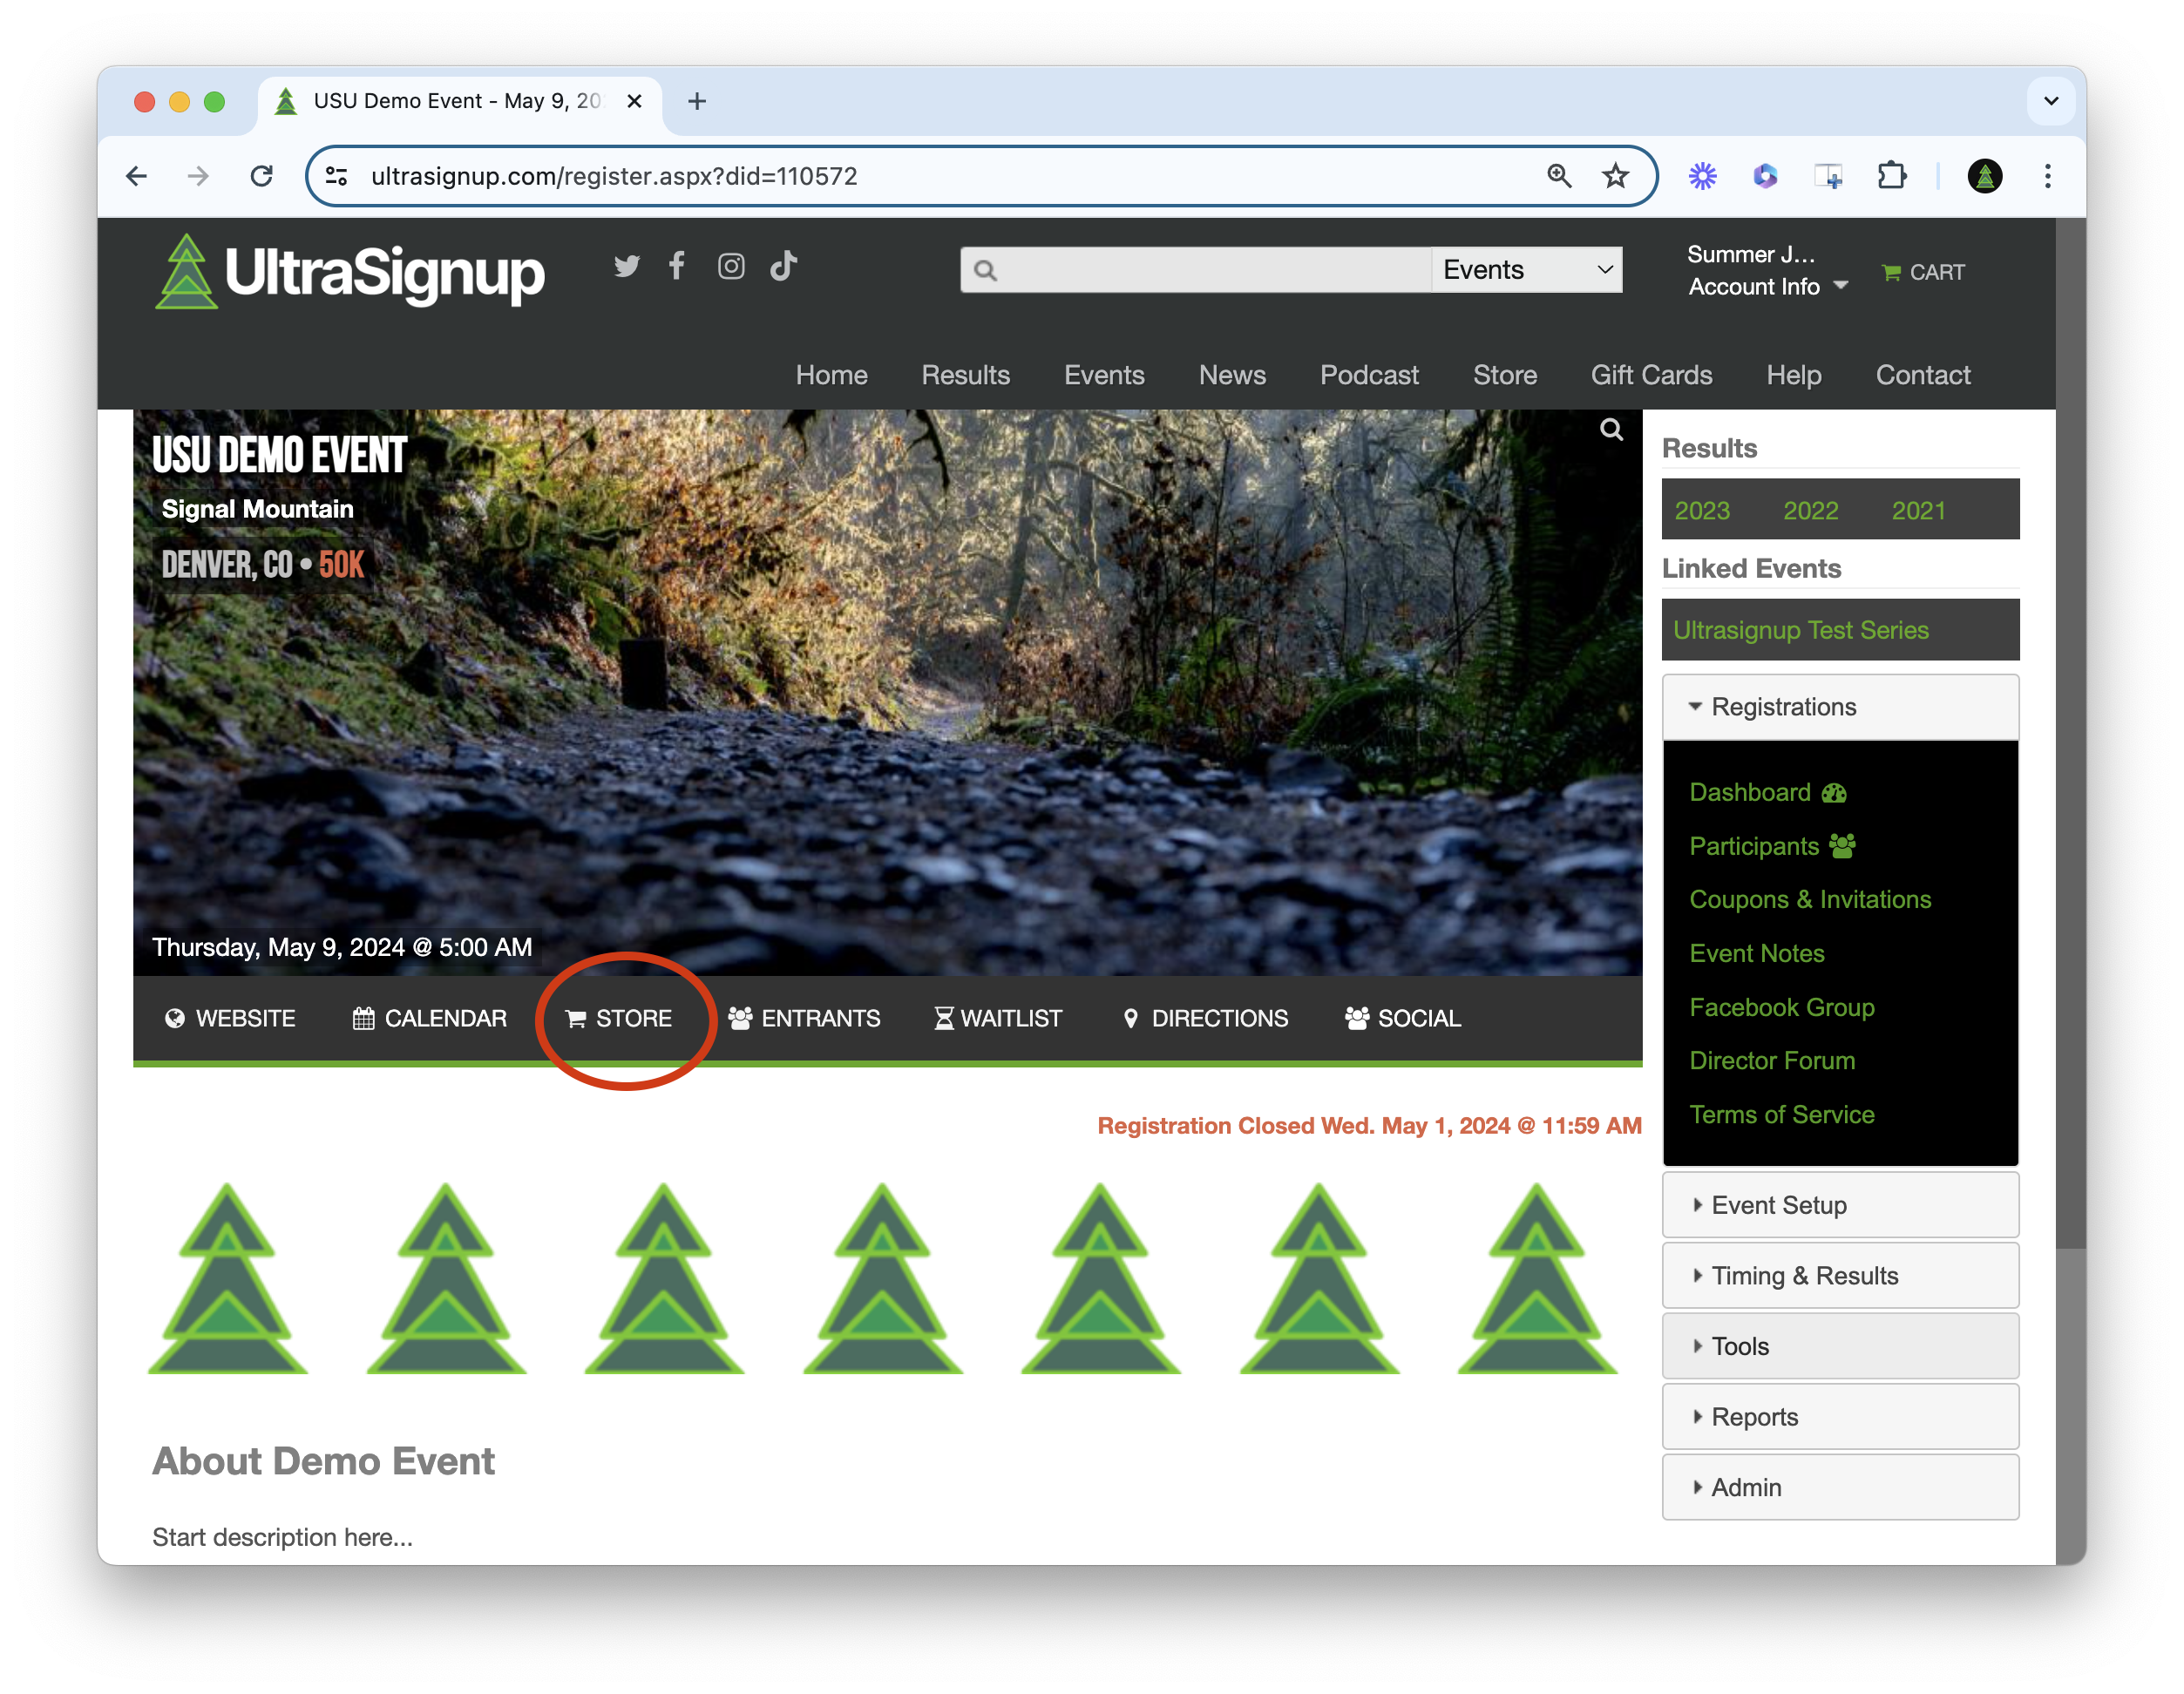
Task: Click browser back arrow
Action: coord(137,177)
